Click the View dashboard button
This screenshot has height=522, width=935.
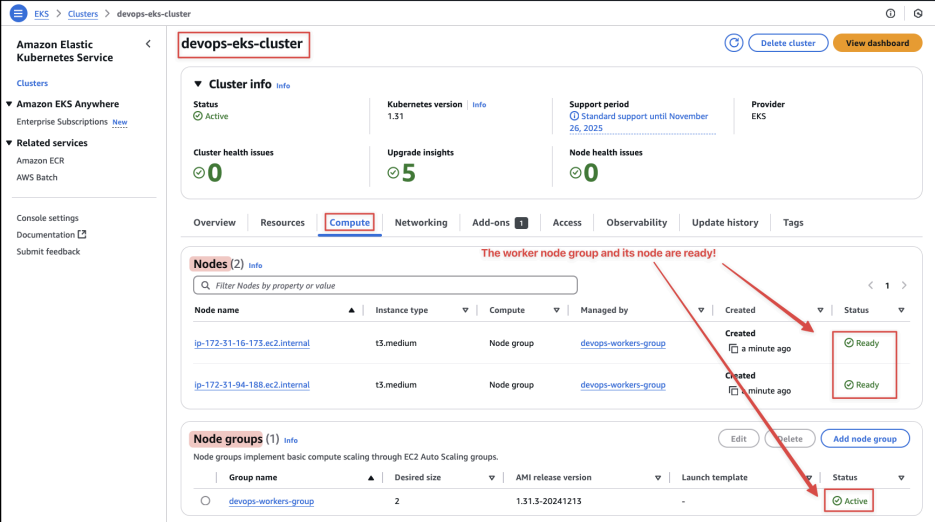[x=877, y=43]
